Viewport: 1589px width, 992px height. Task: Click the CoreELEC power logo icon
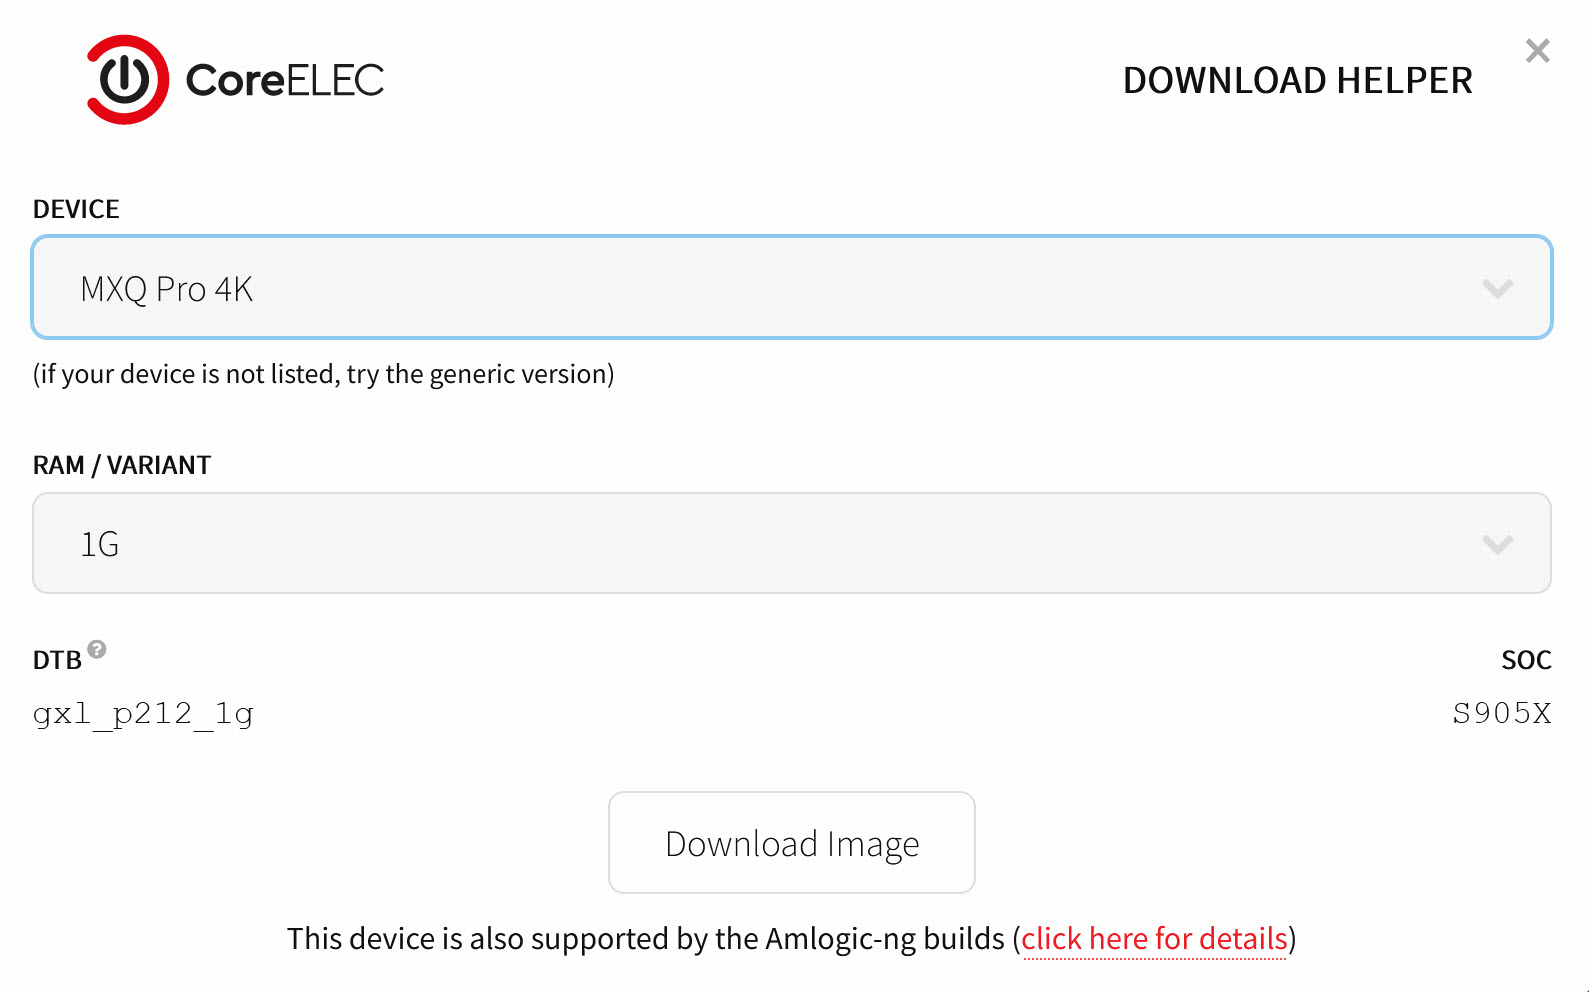point(127,80)
